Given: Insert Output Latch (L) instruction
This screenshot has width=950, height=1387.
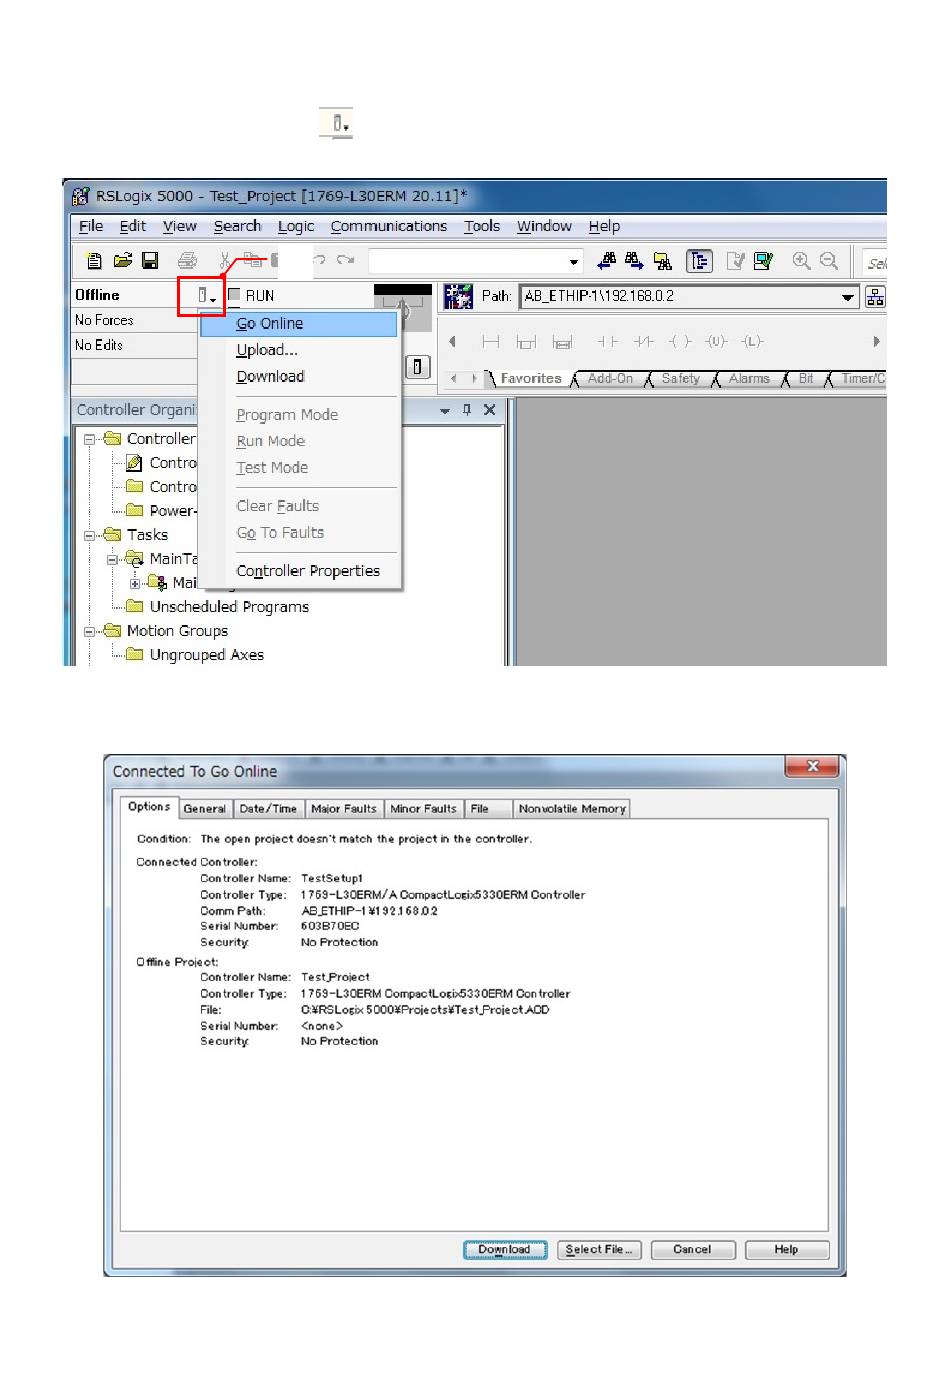Looking at the screenshot, I should 752,342.
